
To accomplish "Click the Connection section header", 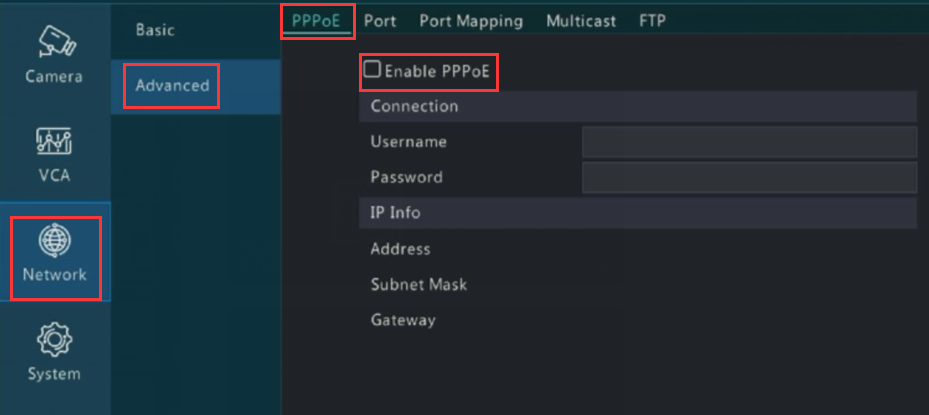I will pyautogui.click(x=414, y=106).
